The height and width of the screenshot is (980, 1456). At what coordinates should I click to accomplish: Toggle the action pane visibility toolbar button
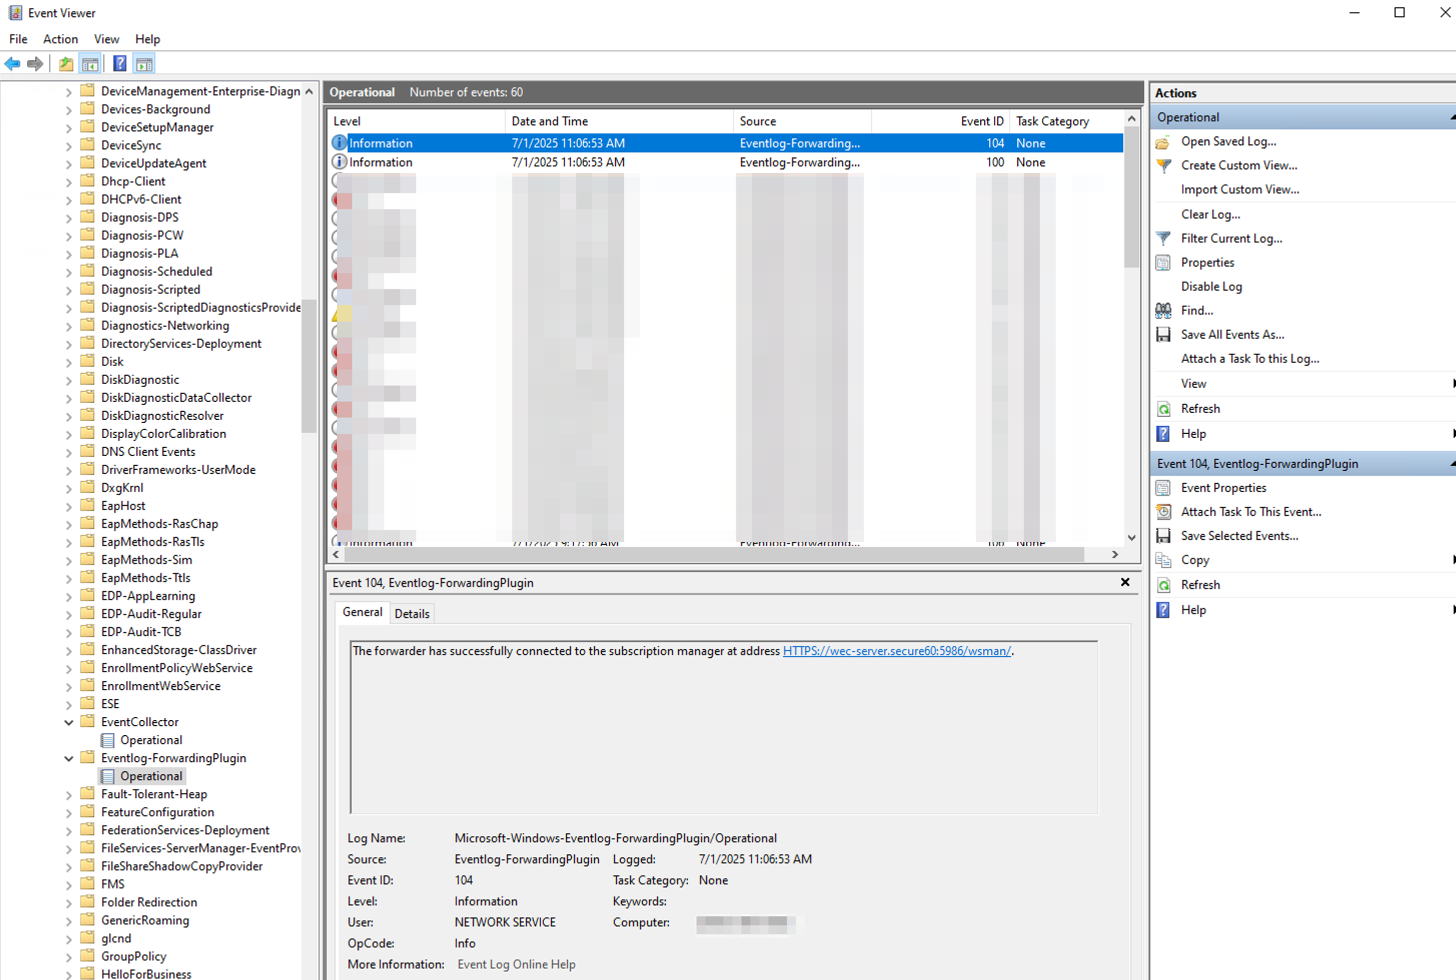145,63
